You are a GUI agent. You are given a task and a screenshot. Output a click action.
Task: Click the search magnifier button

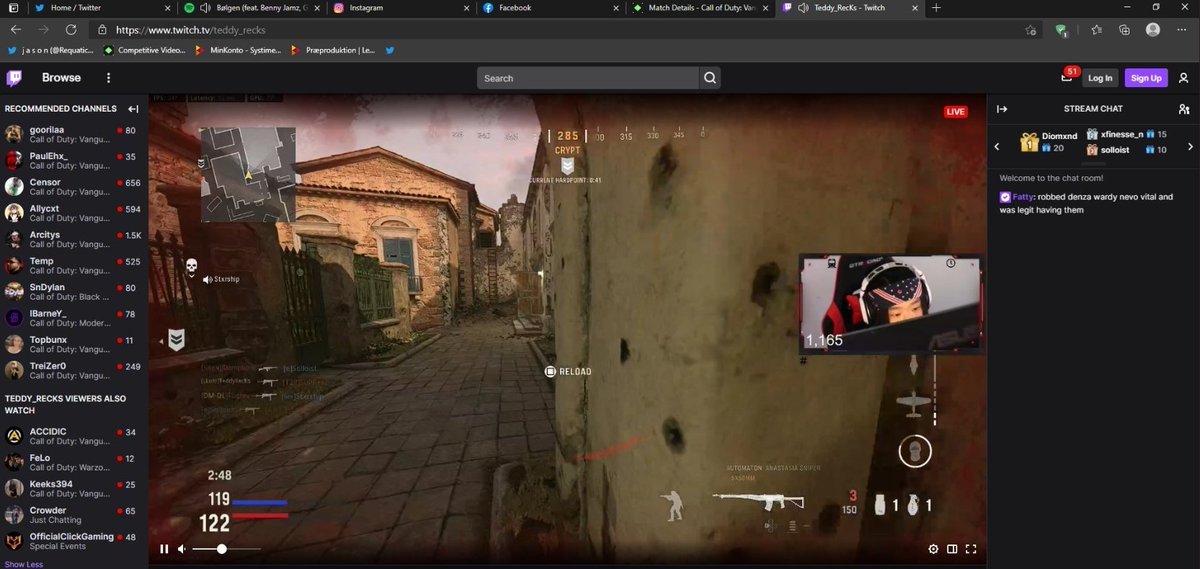point(710,78)
